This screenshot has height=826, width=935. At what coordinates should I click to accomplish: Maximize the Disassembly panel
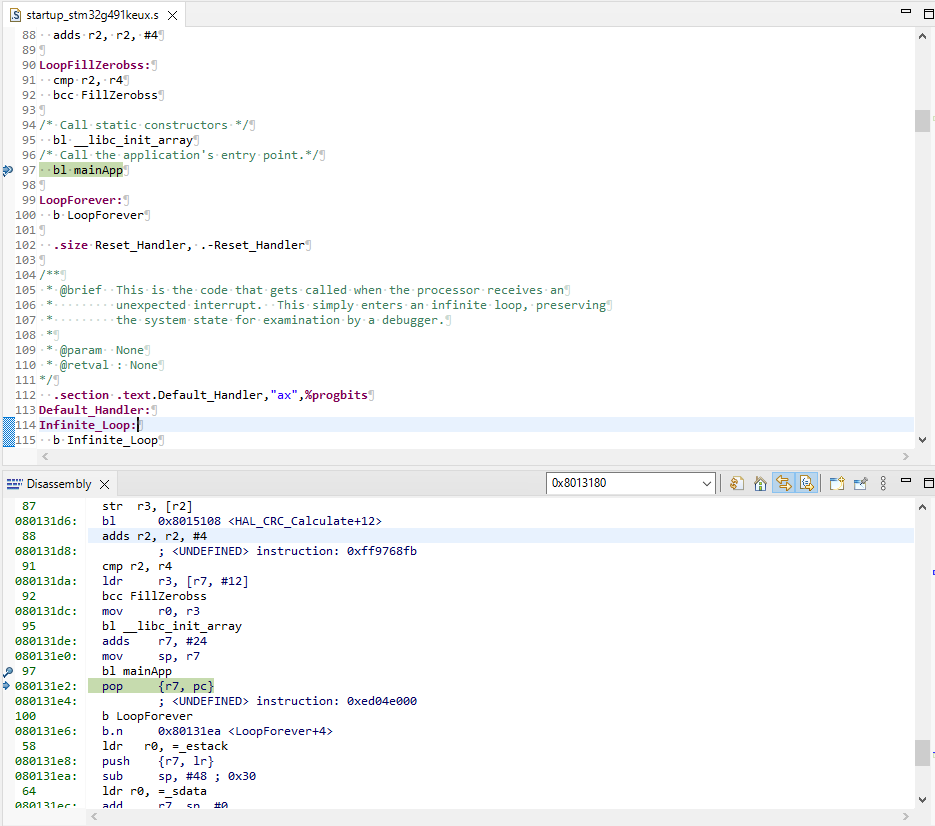click(x=928, y=482)
